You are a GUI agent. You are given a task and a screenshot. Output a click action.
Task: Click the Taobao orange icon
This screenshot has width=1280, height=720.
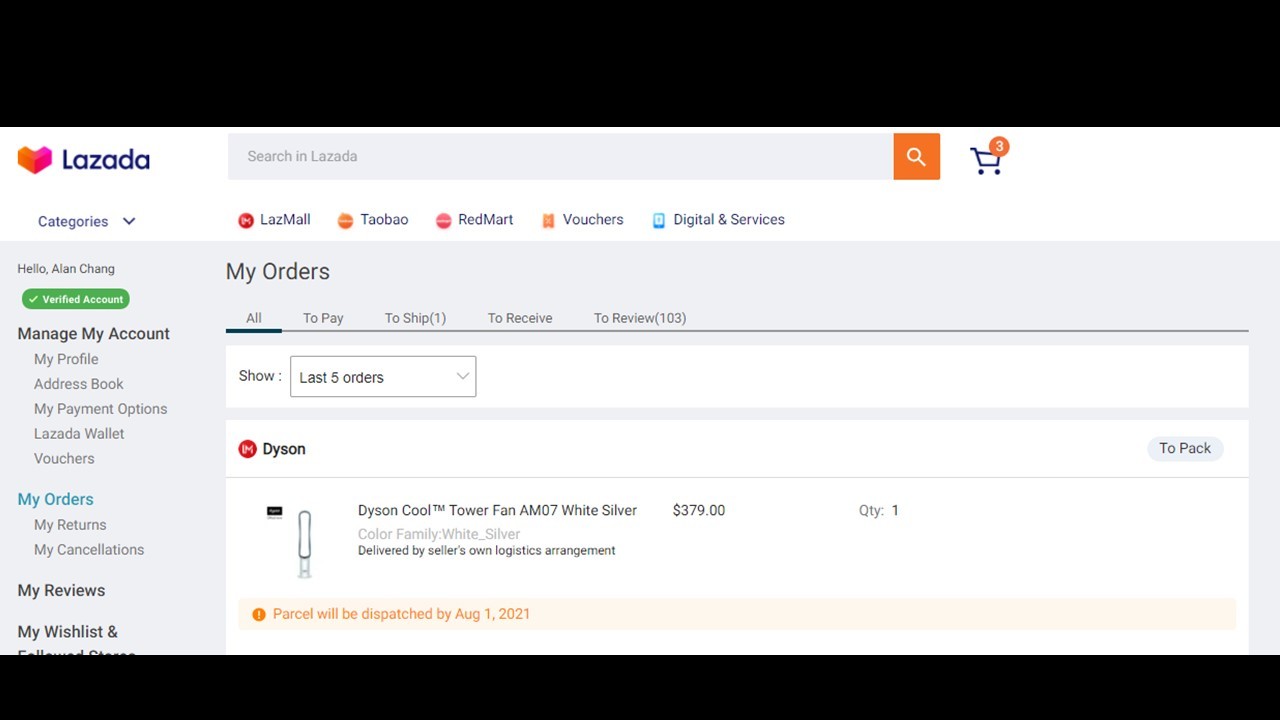(x=345, y=221)
